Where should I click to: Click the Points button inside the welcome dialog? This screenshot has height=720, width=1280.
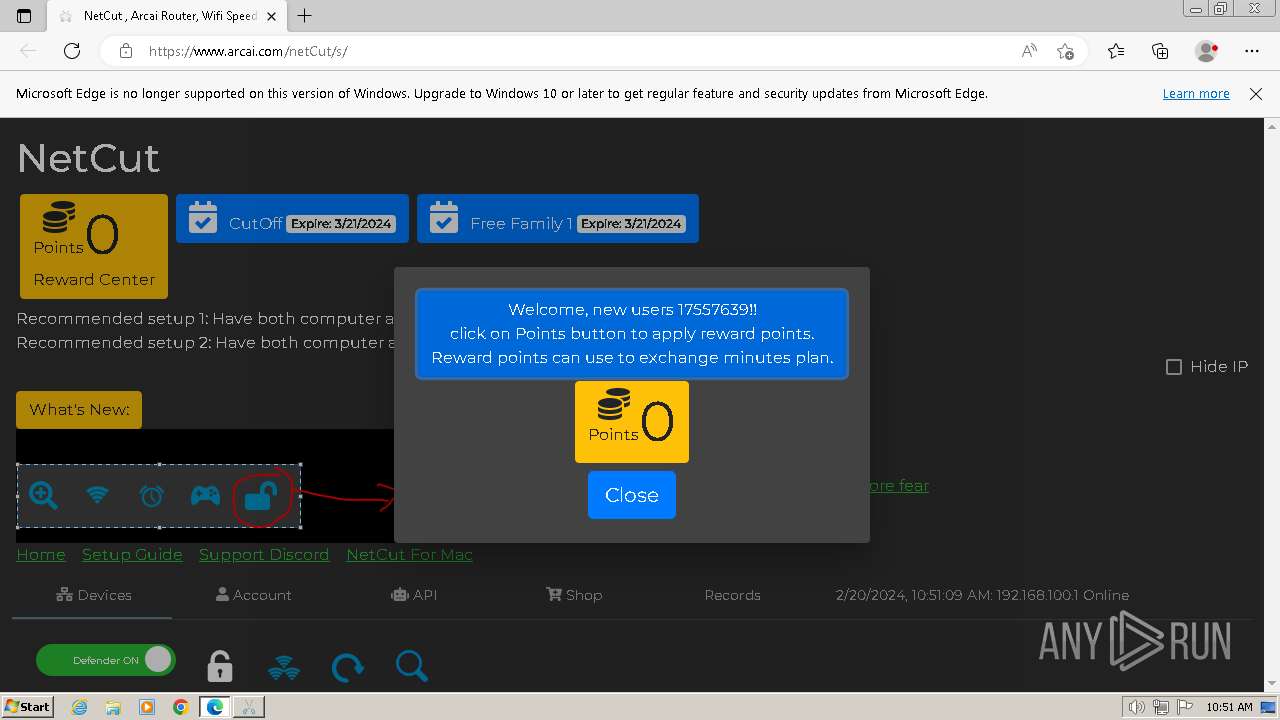(x=631, y=422)
